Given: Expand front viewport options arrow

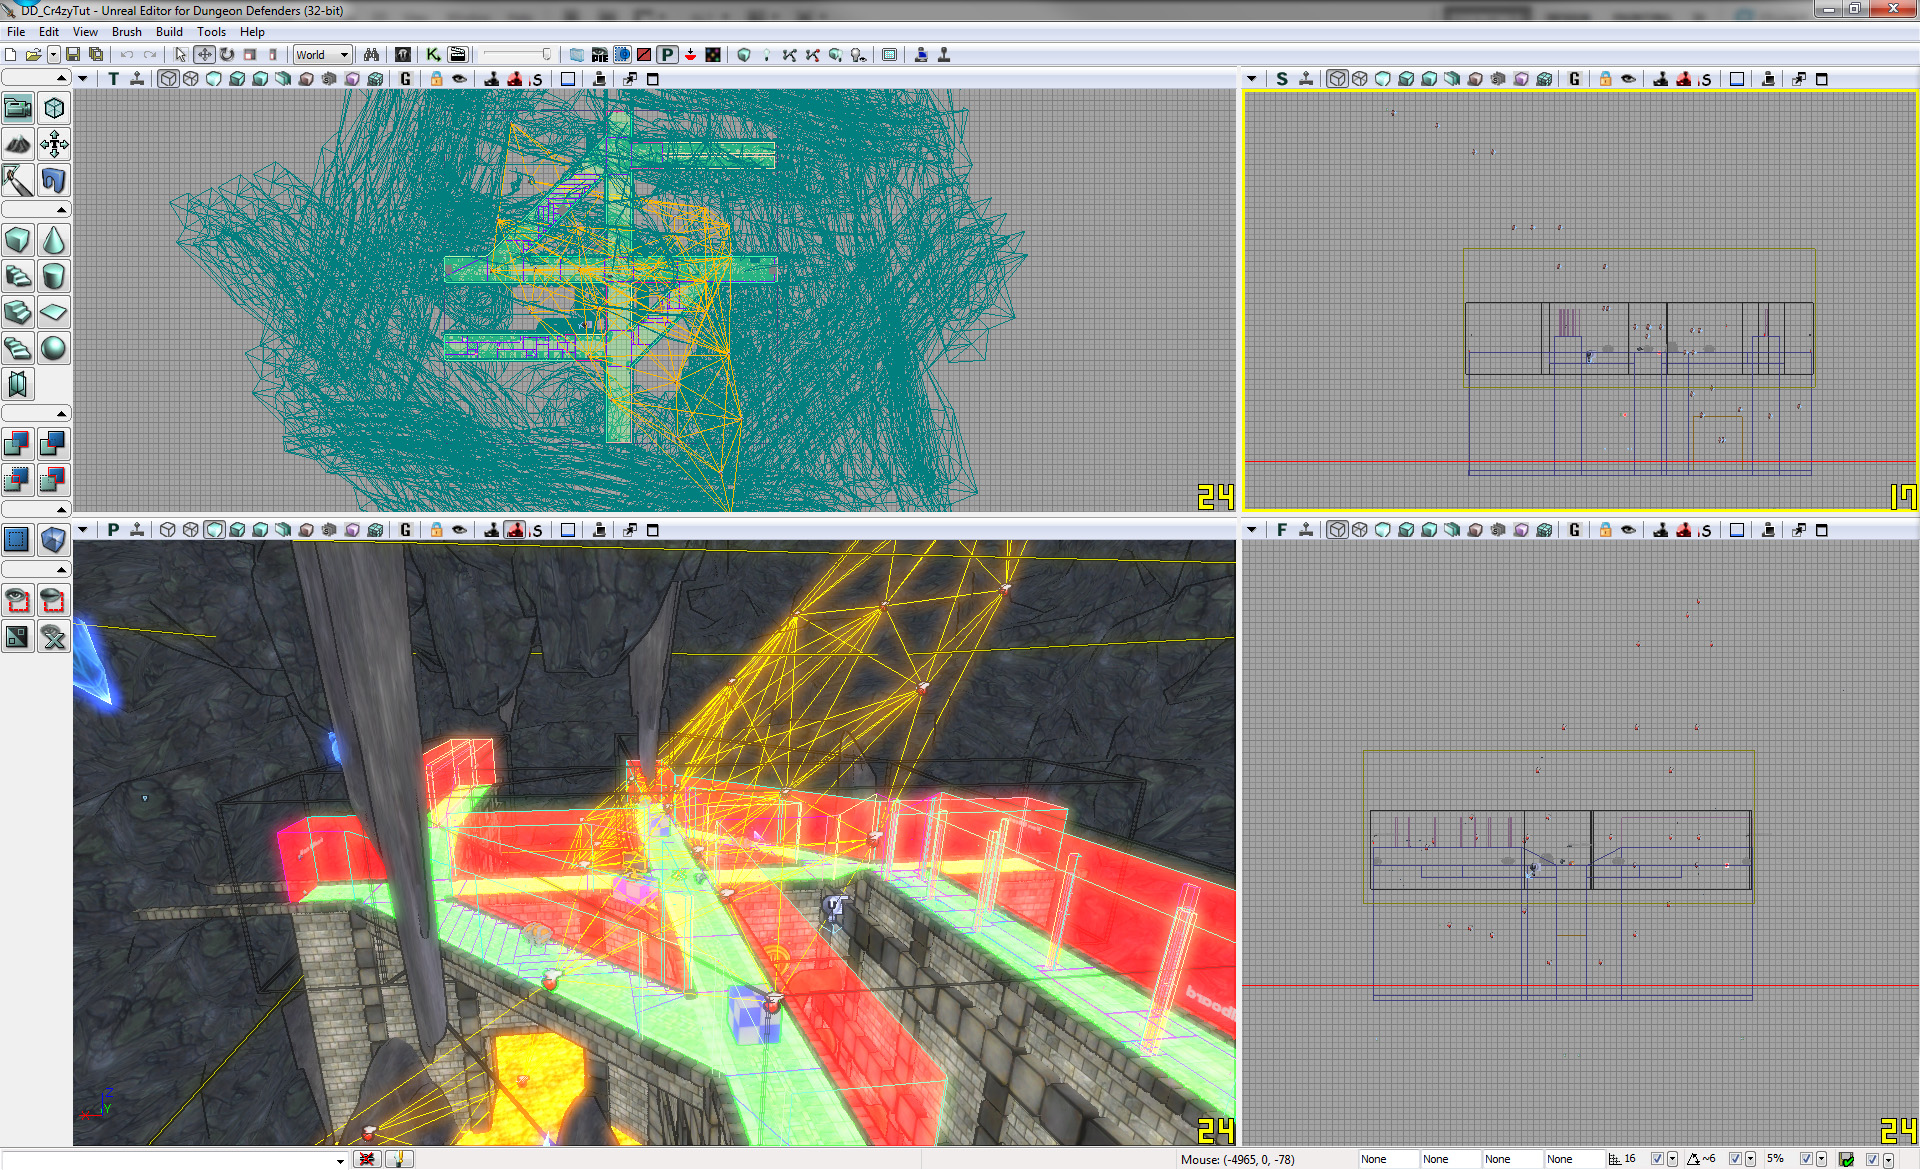Looking at the screenshot, I should click(x=1251, y=530).
